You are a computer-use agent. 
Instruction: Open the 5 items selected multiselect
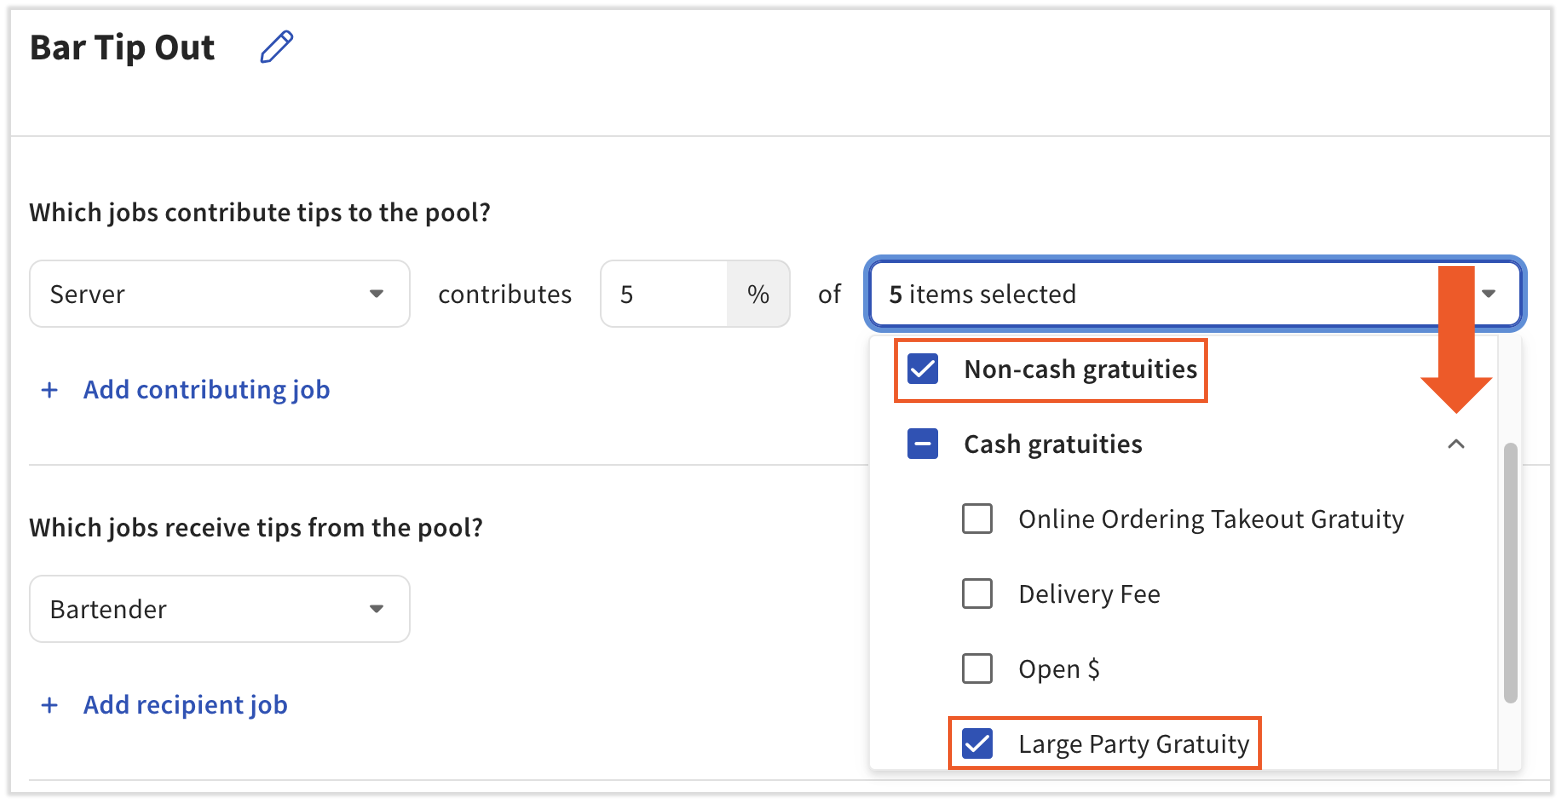coord(1150,293)
